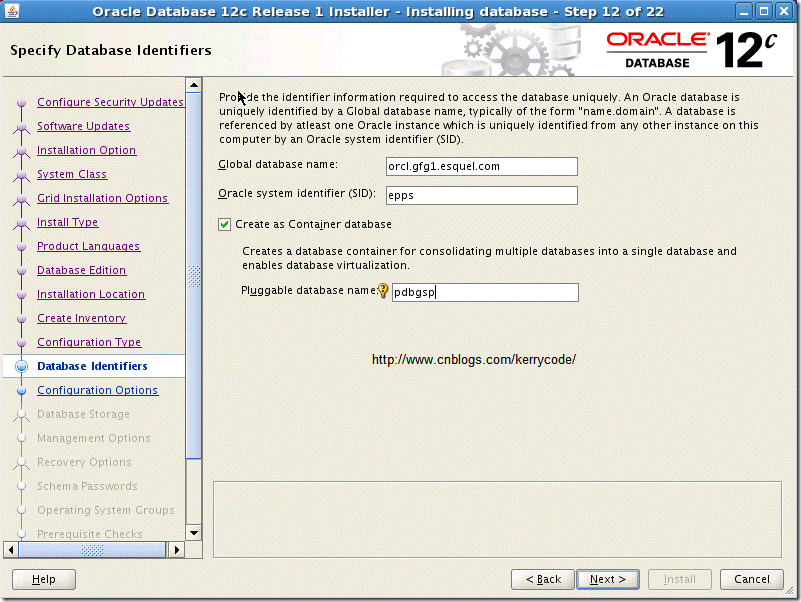The height and width of the screenshot is (602, 801).
Task: Click the step list horizontal scrollbar thumb
Action: [x=92, y=550]
